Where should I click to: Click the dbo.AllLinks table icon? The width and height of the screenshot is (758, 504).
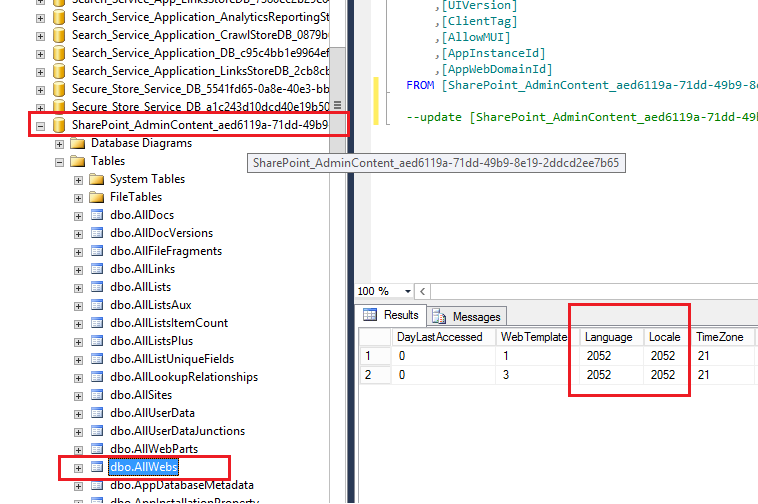[97, 269]
